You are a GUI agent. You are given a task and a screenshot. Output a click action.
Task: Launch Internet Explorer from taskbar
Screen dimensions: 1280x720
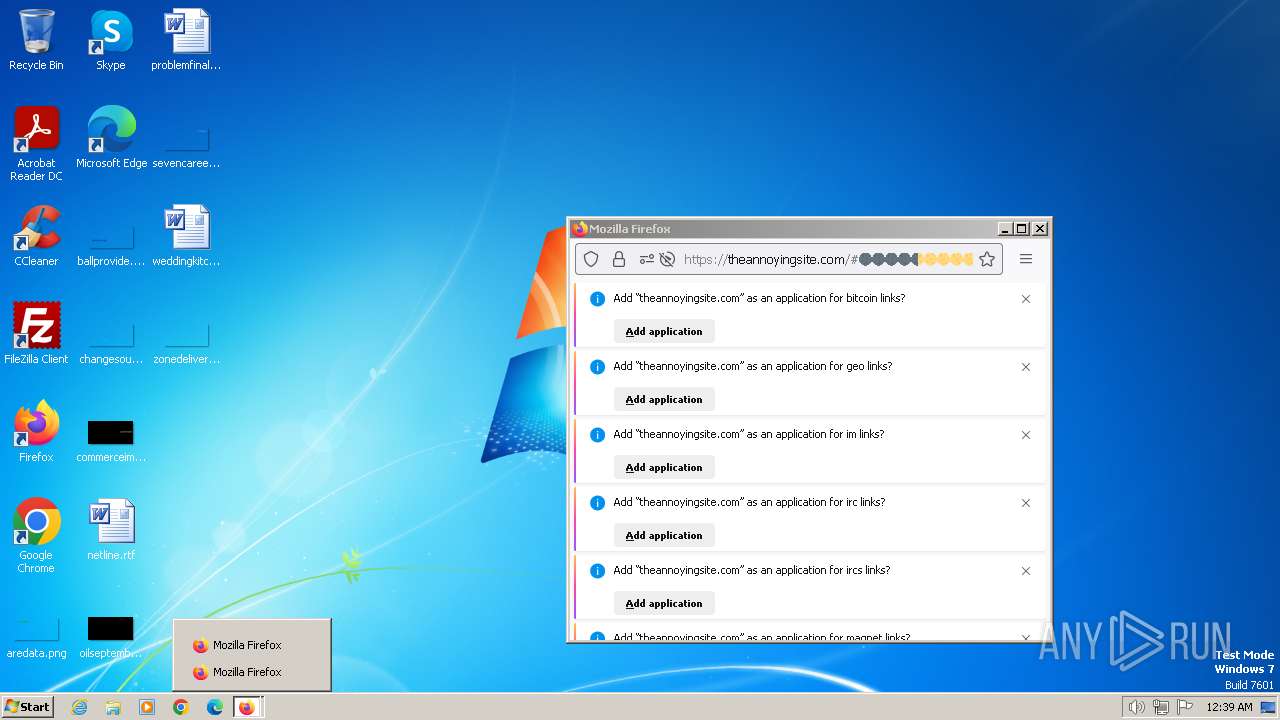(x=79, y=707)
